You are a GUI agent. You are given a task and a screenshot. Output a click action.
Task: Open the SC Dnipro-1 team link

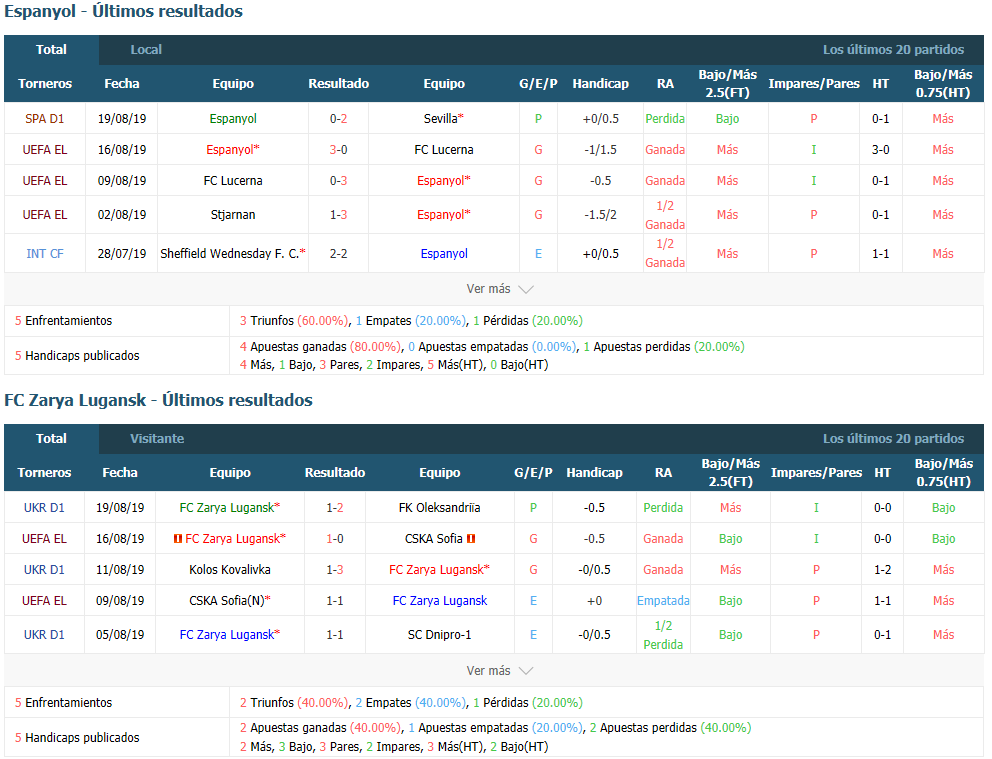(439, 635)
